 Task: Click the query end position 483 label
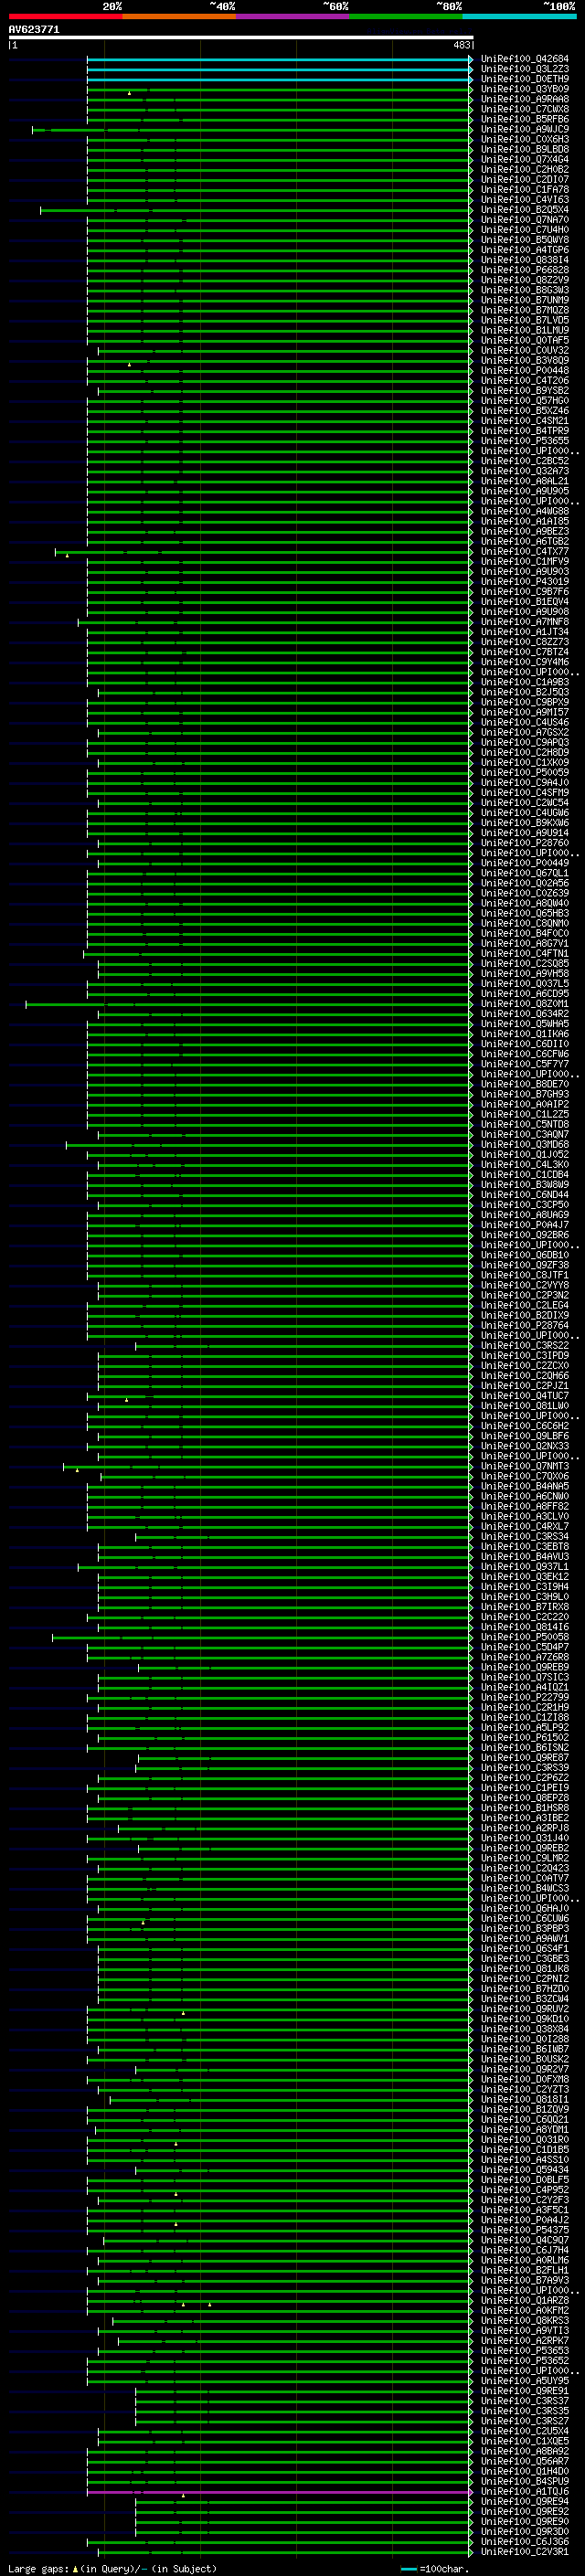(461, 45)
